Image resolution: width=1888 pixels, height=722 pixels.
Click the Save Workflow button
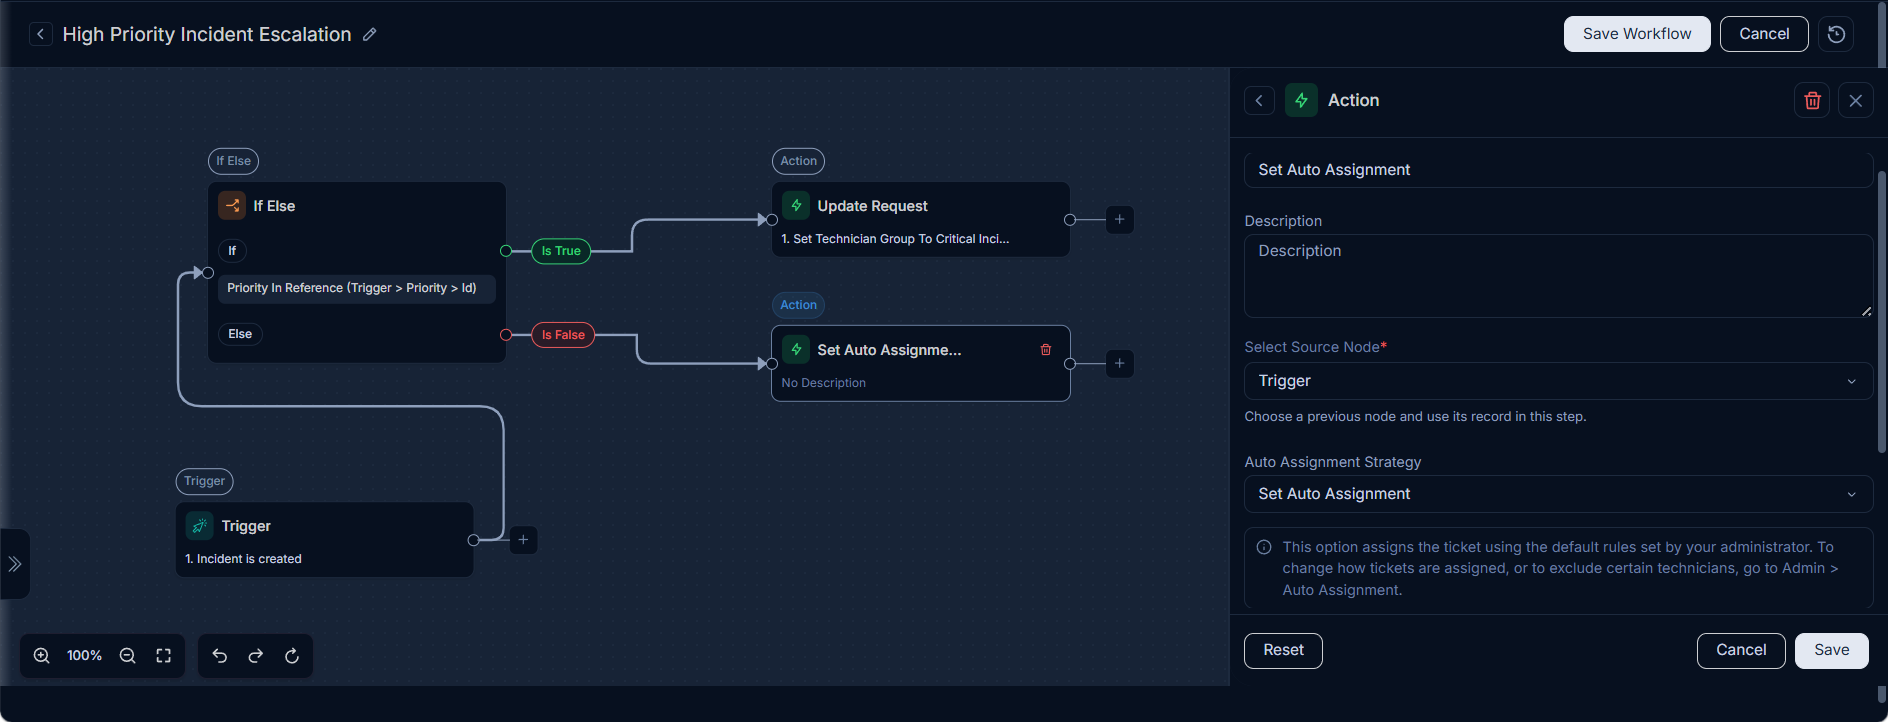(1637, 34)
